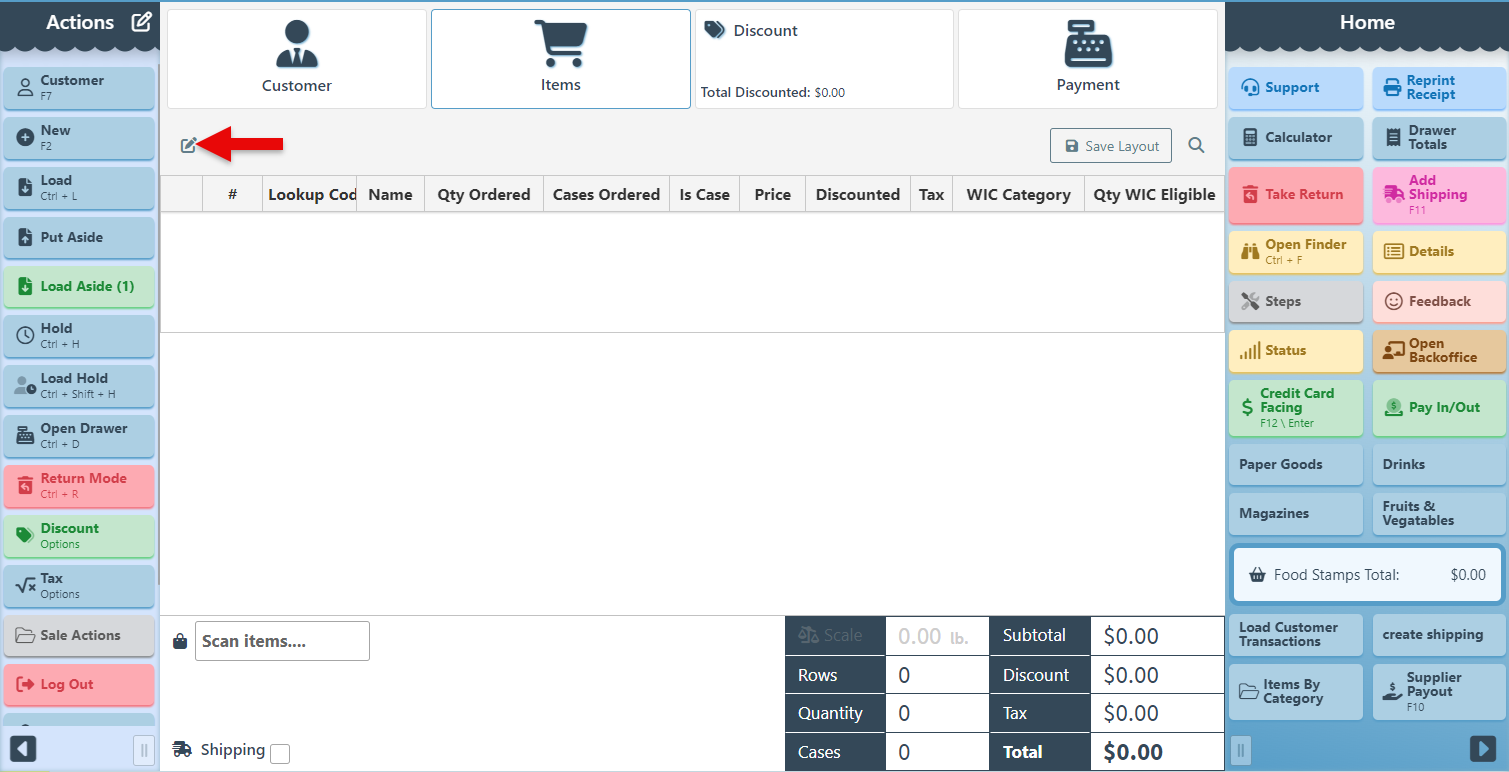The width and height of the screenshot is (1509, 772).
Task: Click the edit layout pencil icon above the grid
Action: tap(188, 146)
